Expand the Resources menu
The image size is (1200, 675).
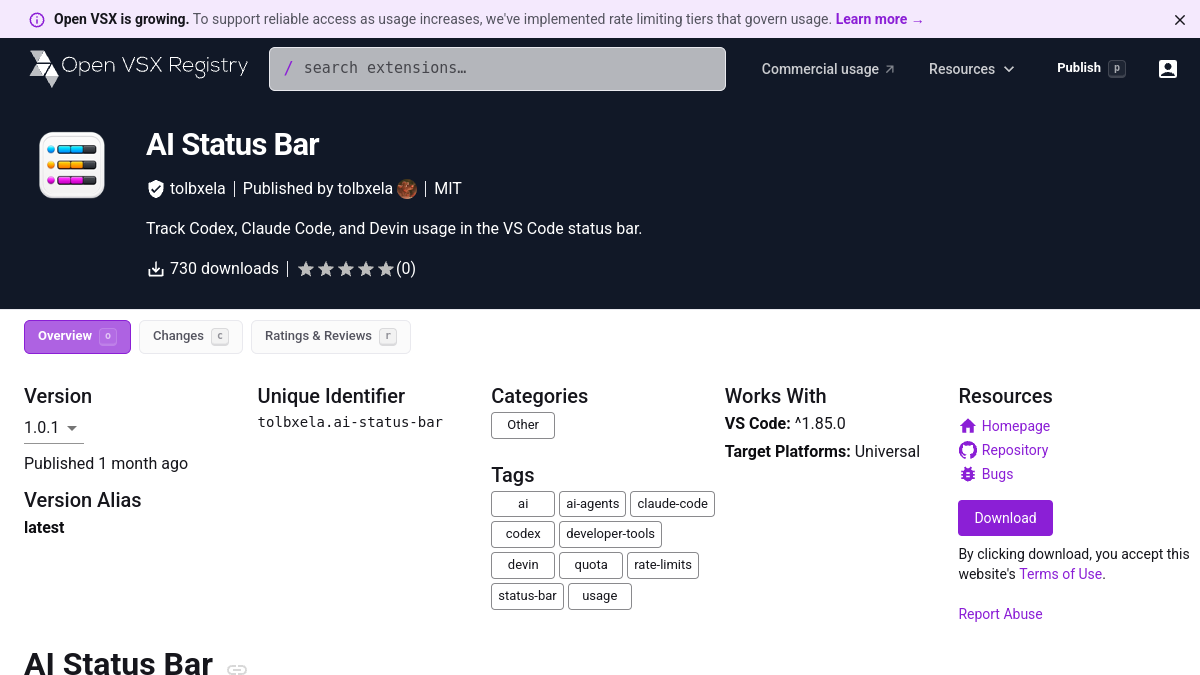tap(972, 69)
